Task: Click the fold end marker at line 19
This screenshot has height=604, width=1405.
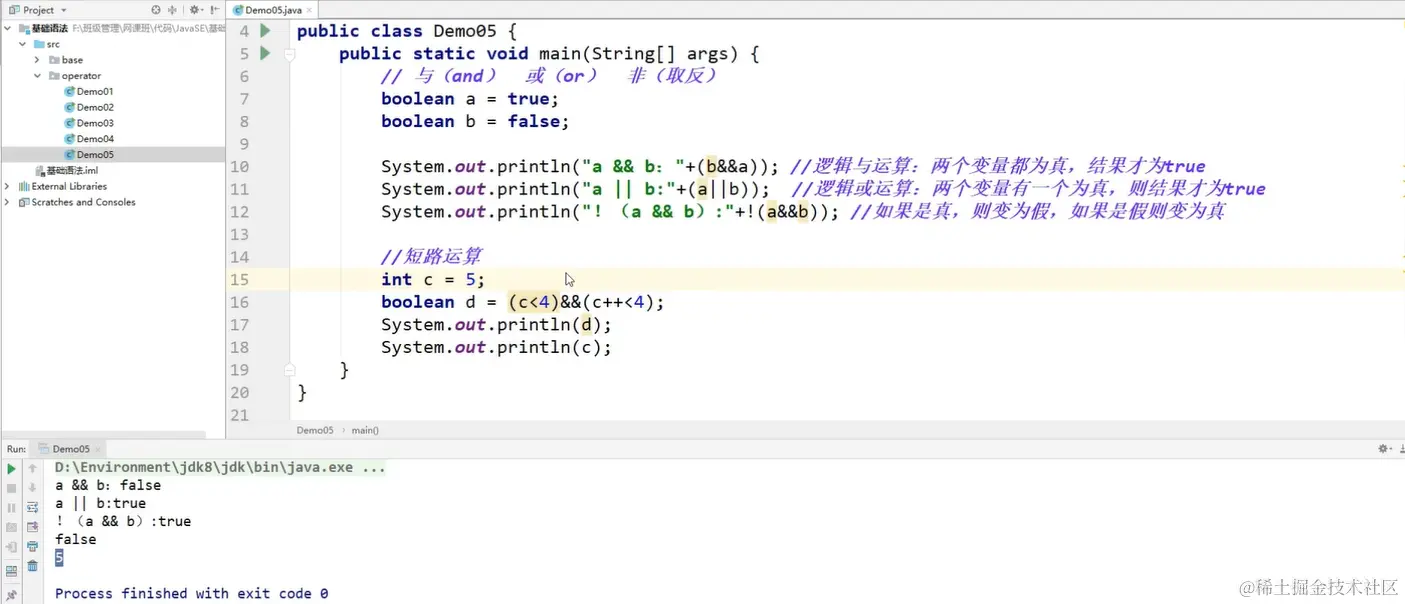Action: pyautogui.click(x=290, y=369)
